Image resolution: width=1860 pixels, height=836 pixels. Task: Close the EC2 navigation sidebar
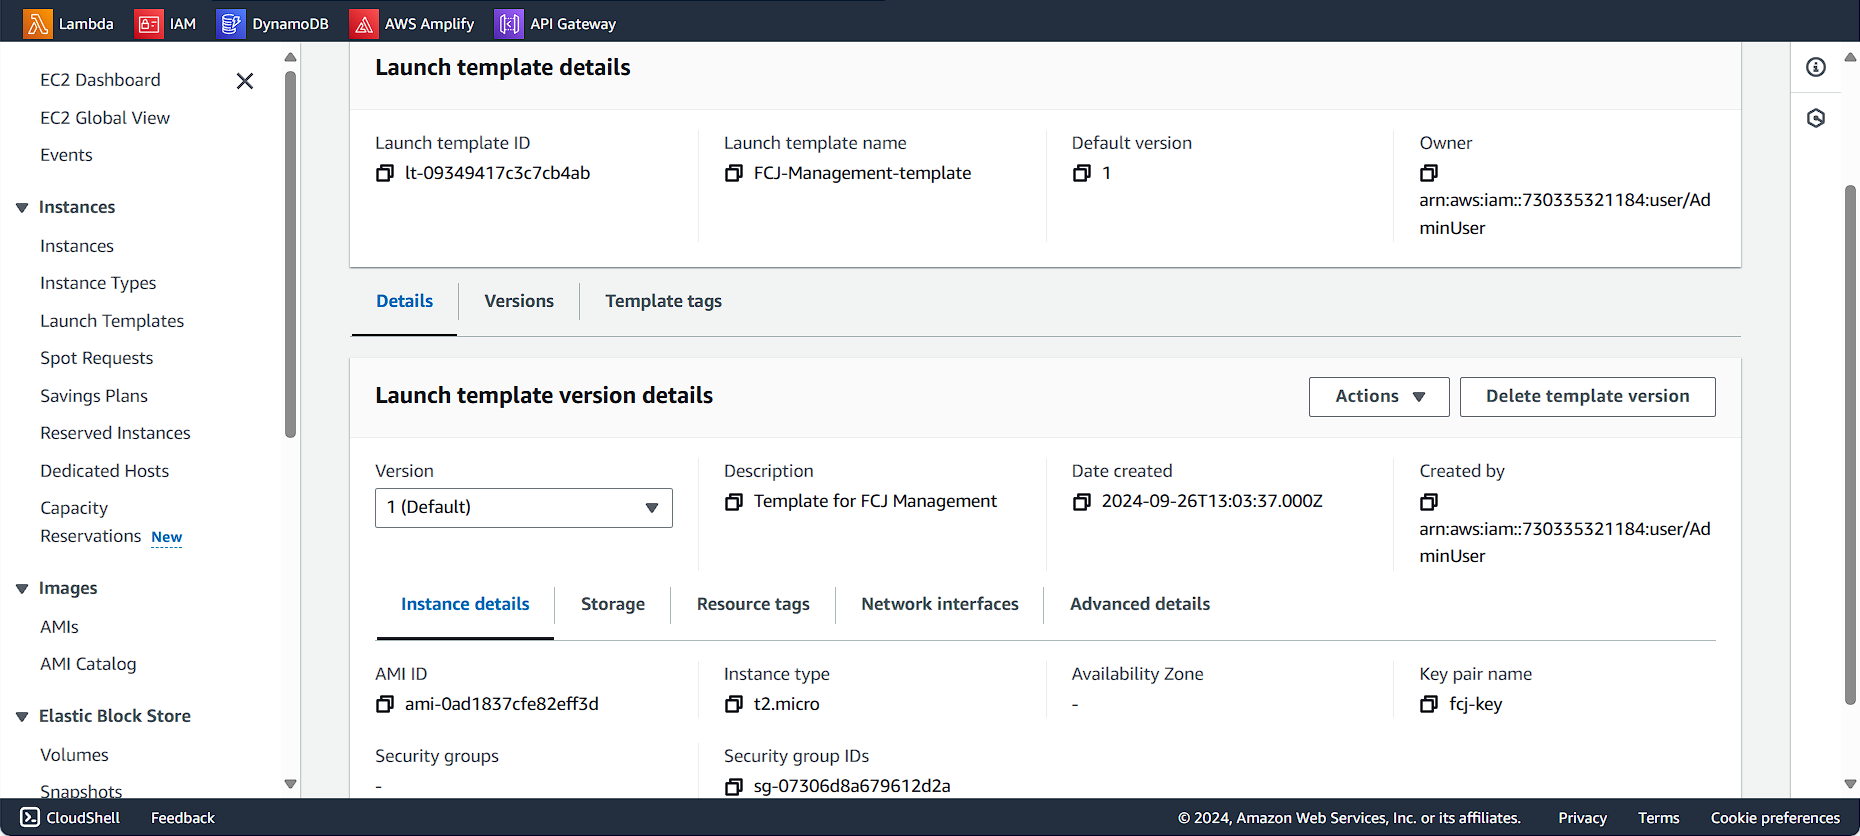pos(245,81)
